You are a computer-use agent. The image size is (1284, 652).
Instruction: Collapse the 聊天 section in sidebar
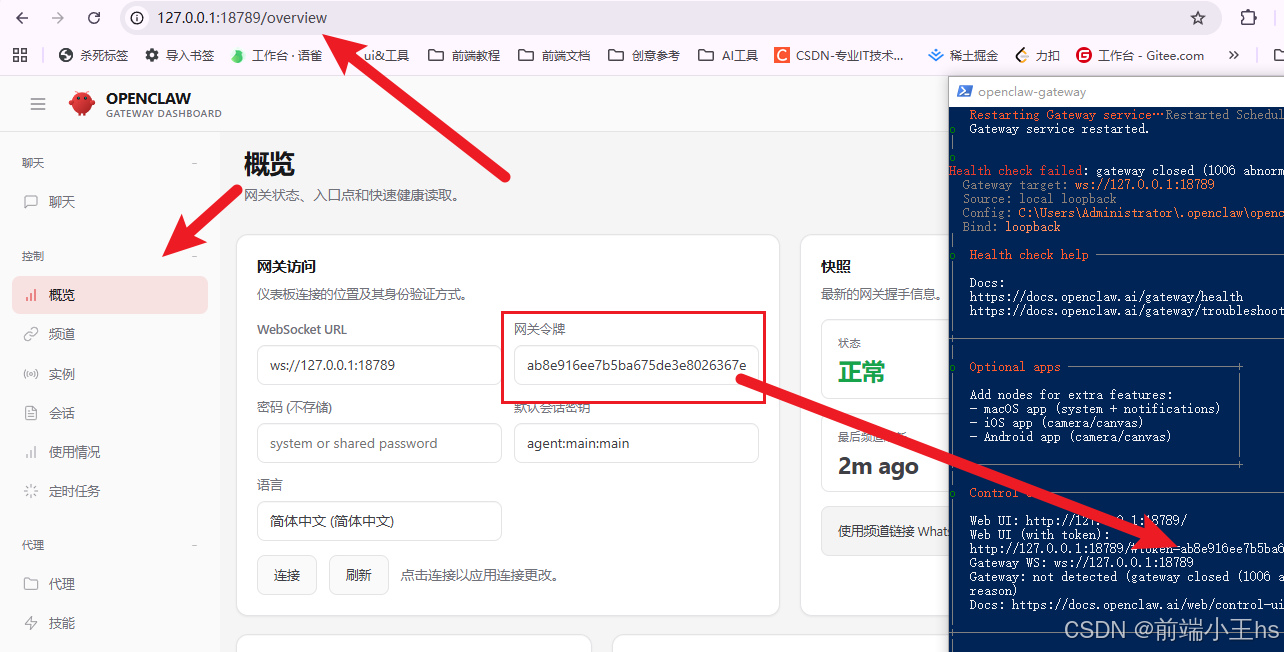point(195,162)
